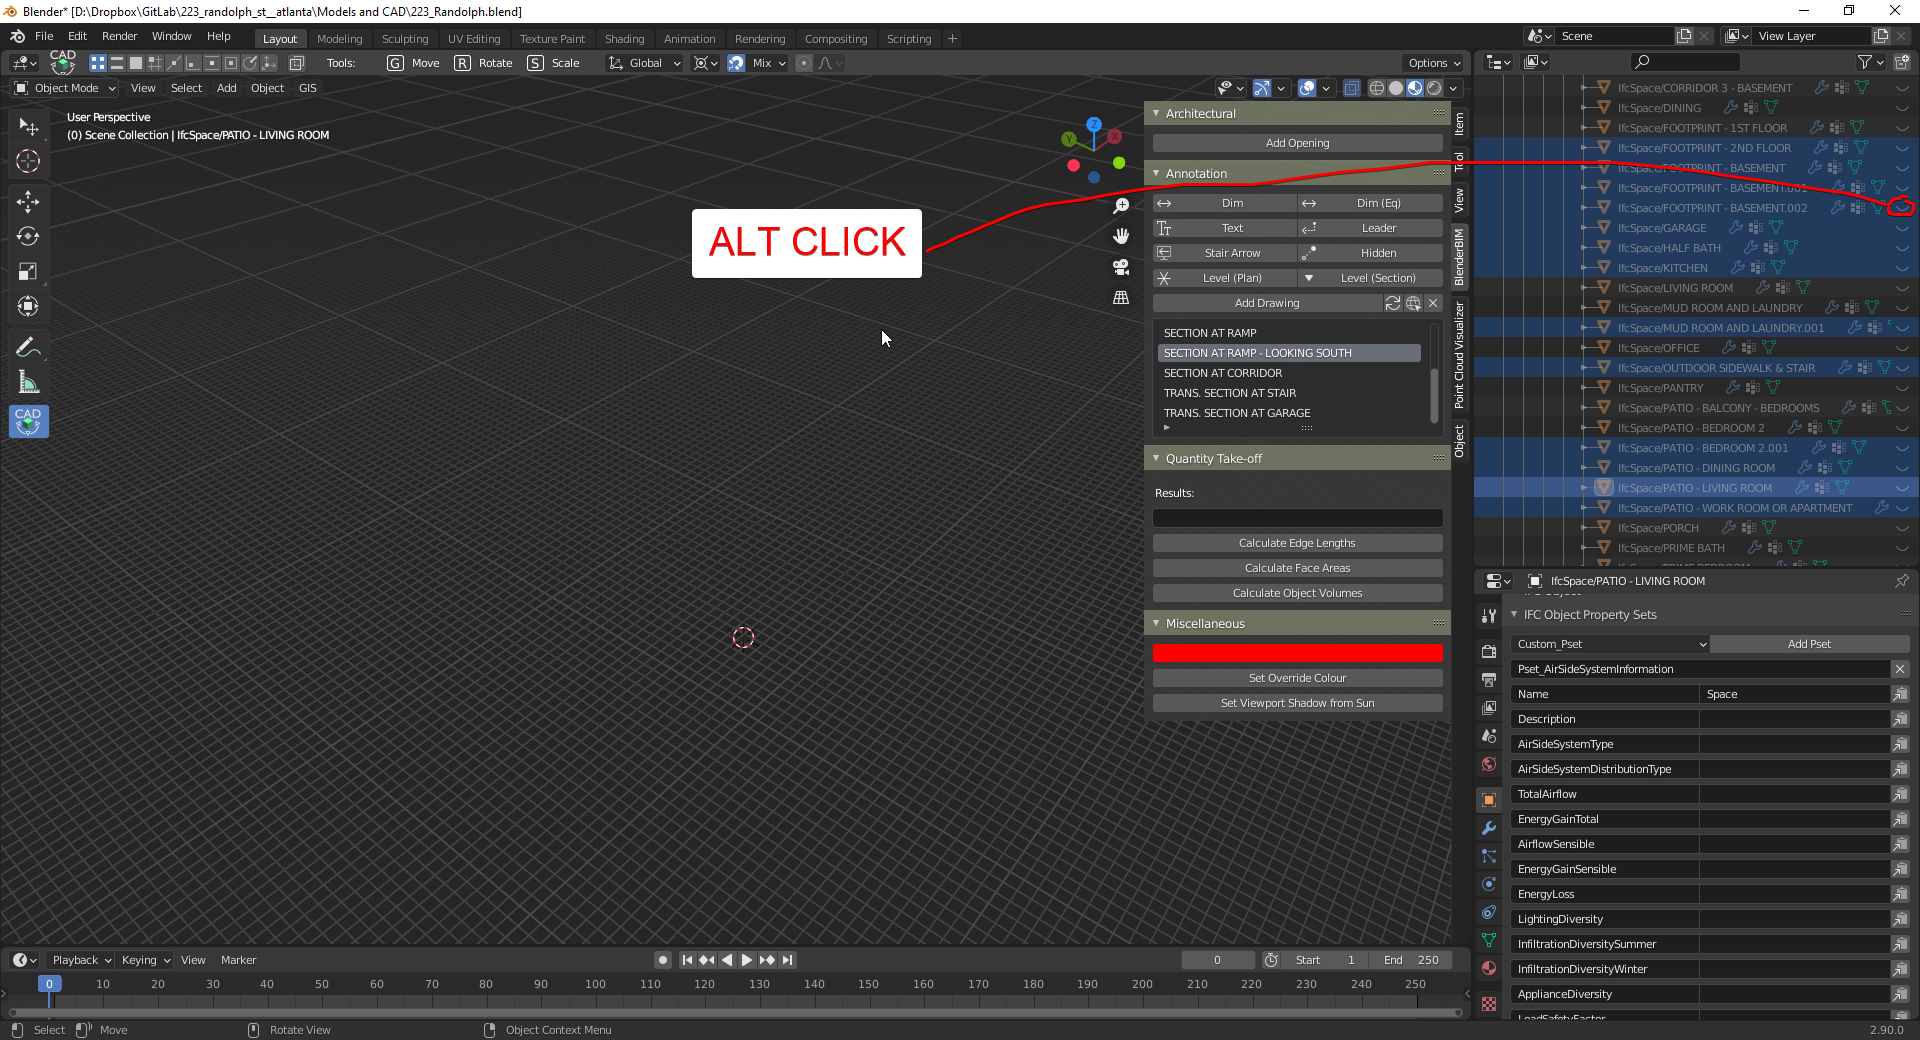The height and width of the screenshot is (1040, 1920).
Task: Select the Annotate pencil tool
Action: (x=28, y=347)
